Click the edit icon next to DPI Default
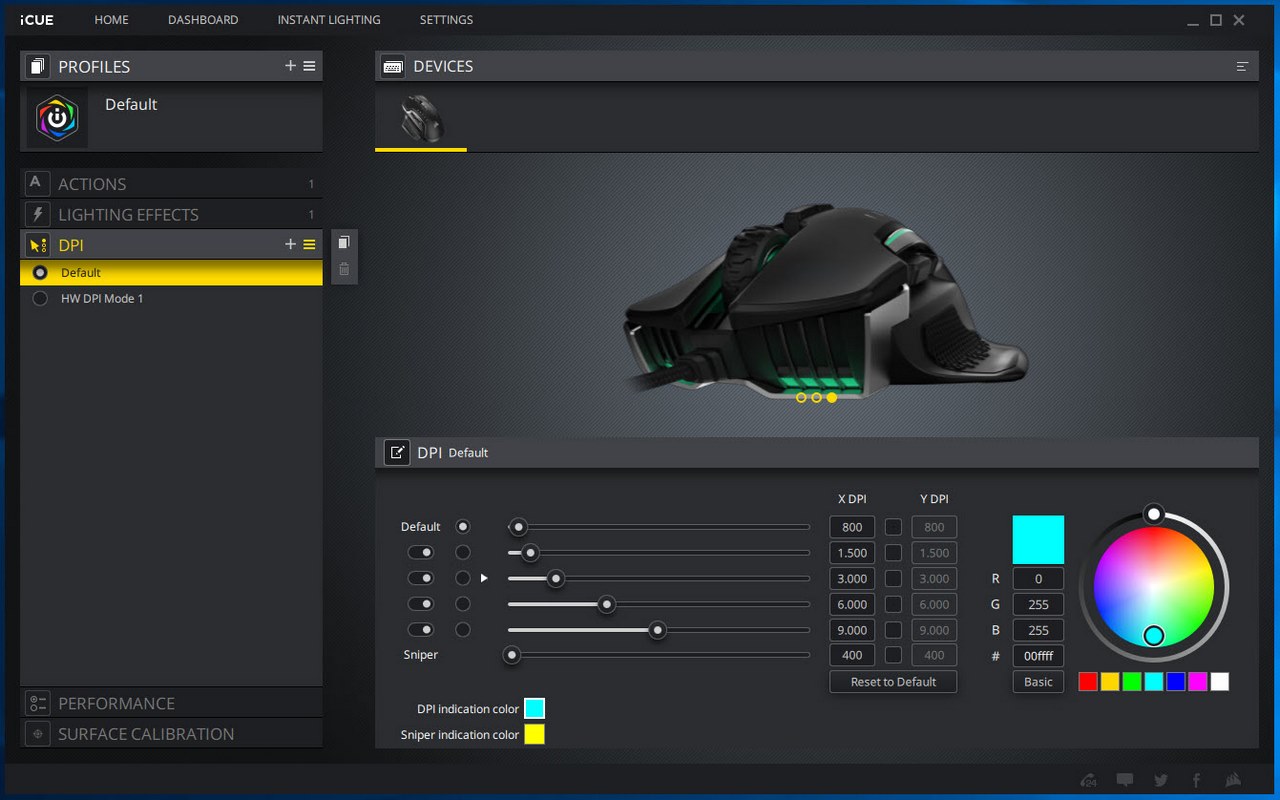 [397, 452]
